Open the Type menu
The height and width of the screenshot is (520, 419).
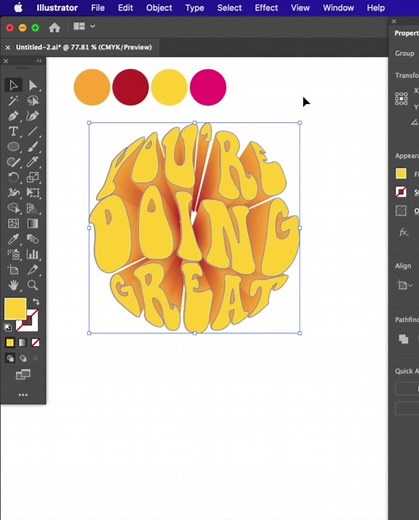[x=195, y=8]
